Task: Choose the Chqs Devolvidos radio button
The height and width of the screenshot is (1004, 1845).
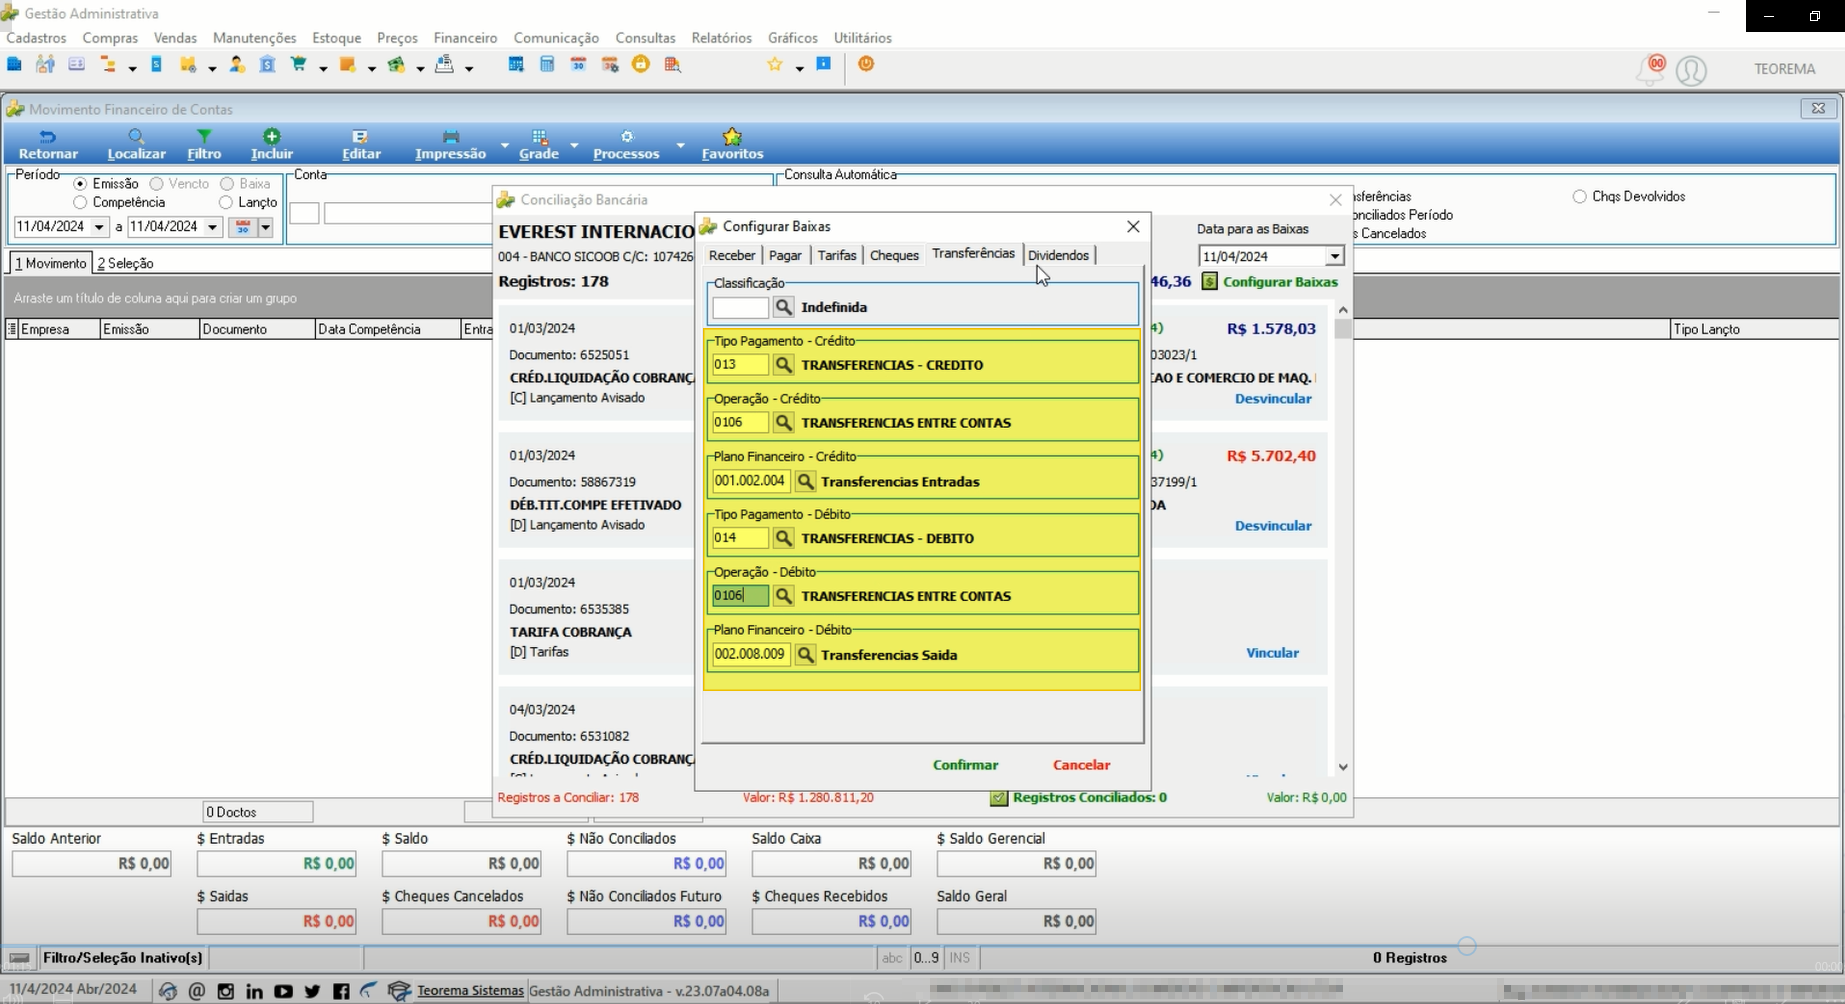Action: [1579, 197]
